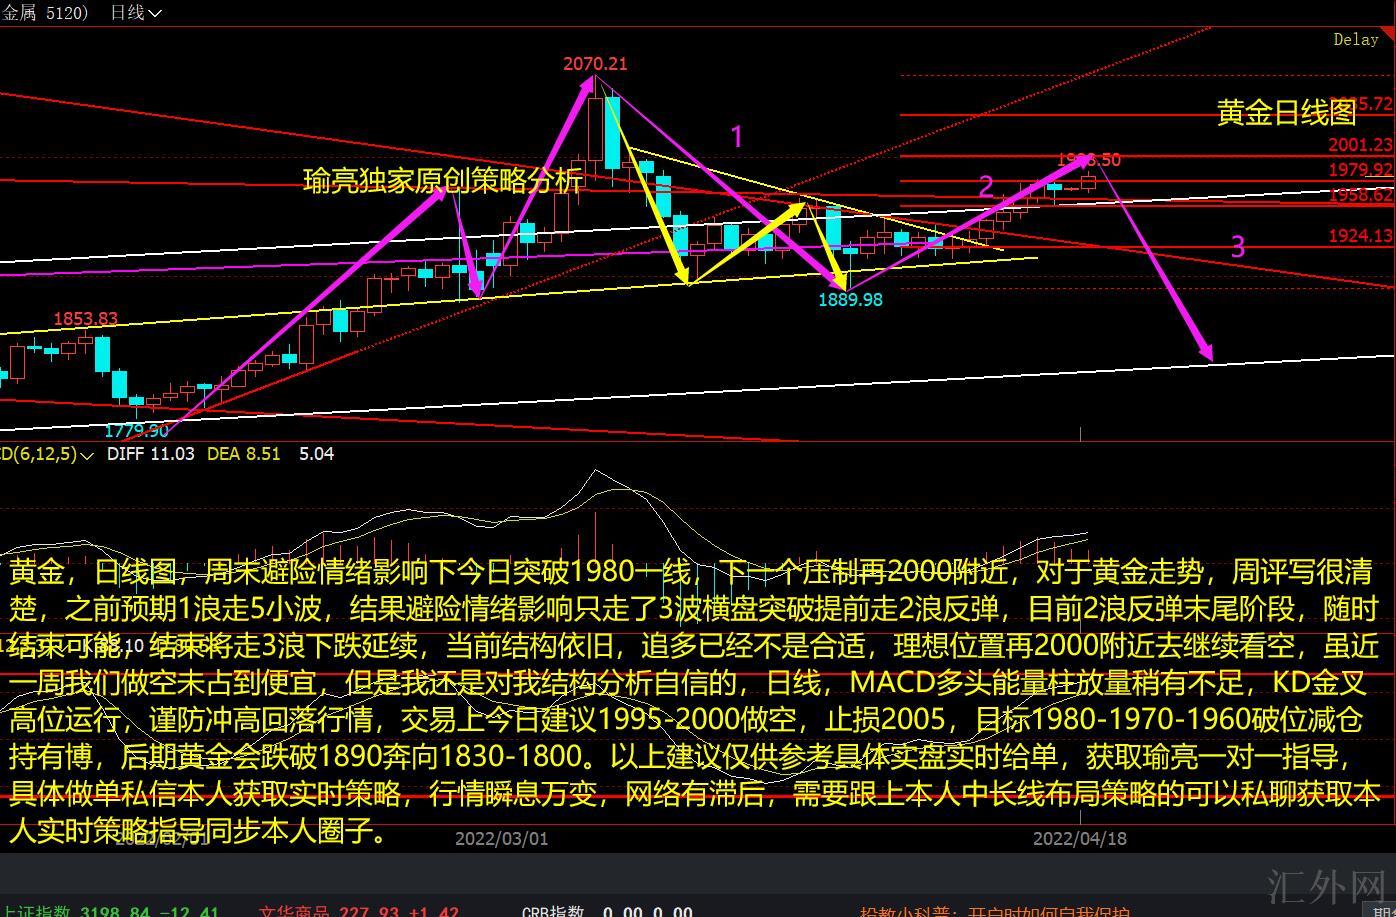Expand the MACD(6,12,5) indicator dropdown
Image resolution: width=1396 pixels, height=917 pixels.
click(86, 455)
